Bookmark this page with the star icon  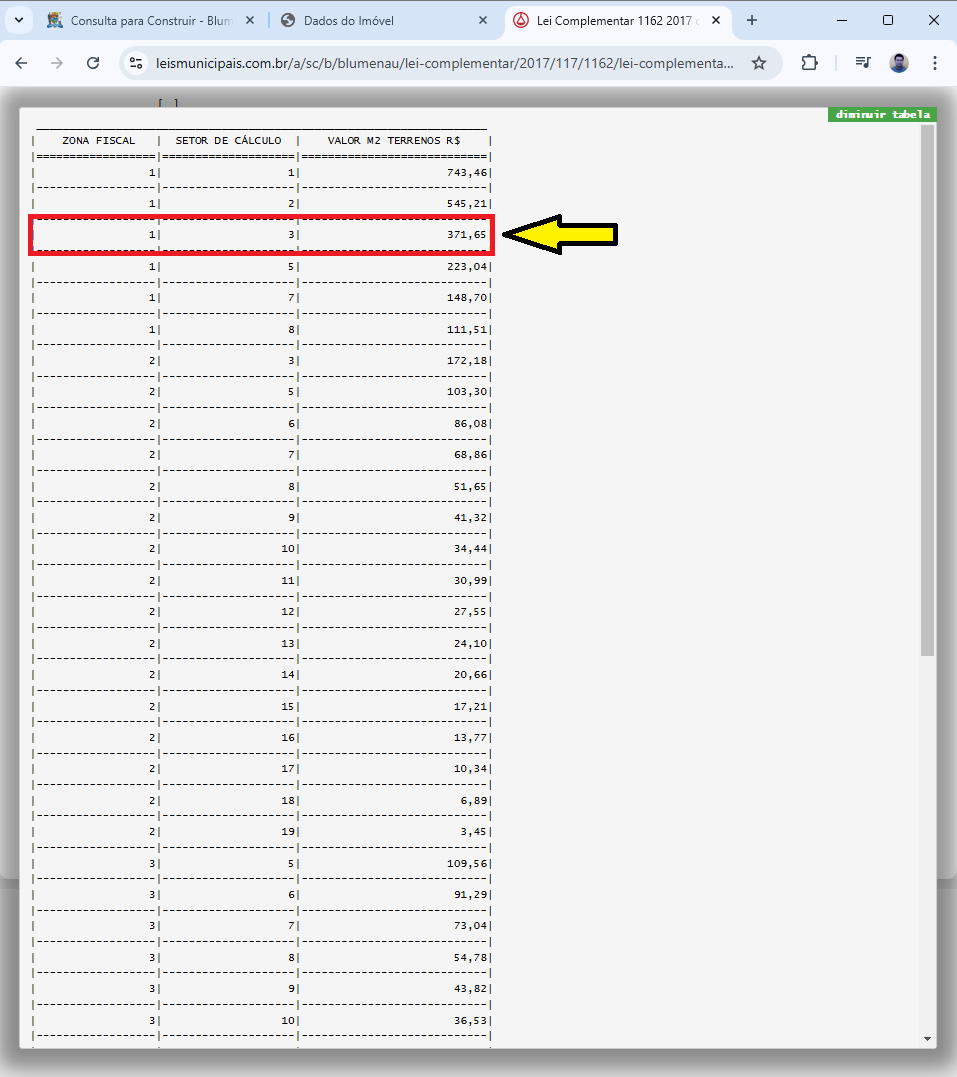coord(759,63)
